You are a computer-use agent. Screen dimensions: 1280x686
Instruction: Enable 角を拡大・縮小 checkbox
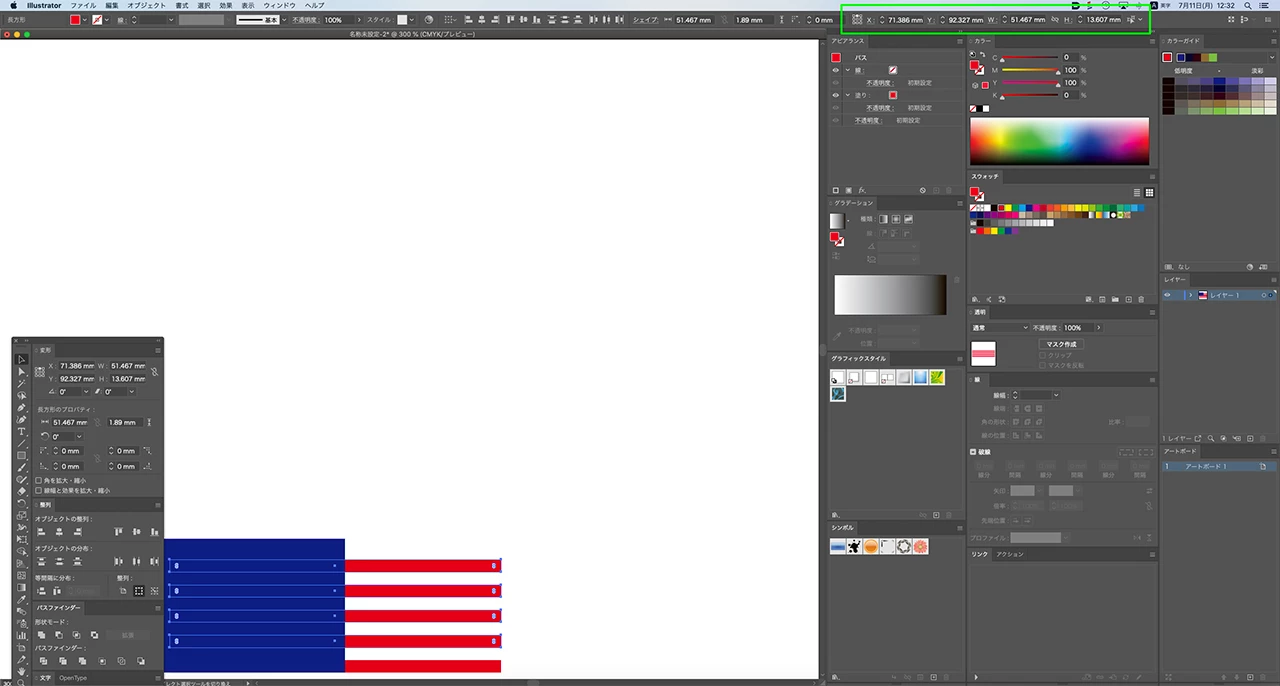[x=38, y=481]
